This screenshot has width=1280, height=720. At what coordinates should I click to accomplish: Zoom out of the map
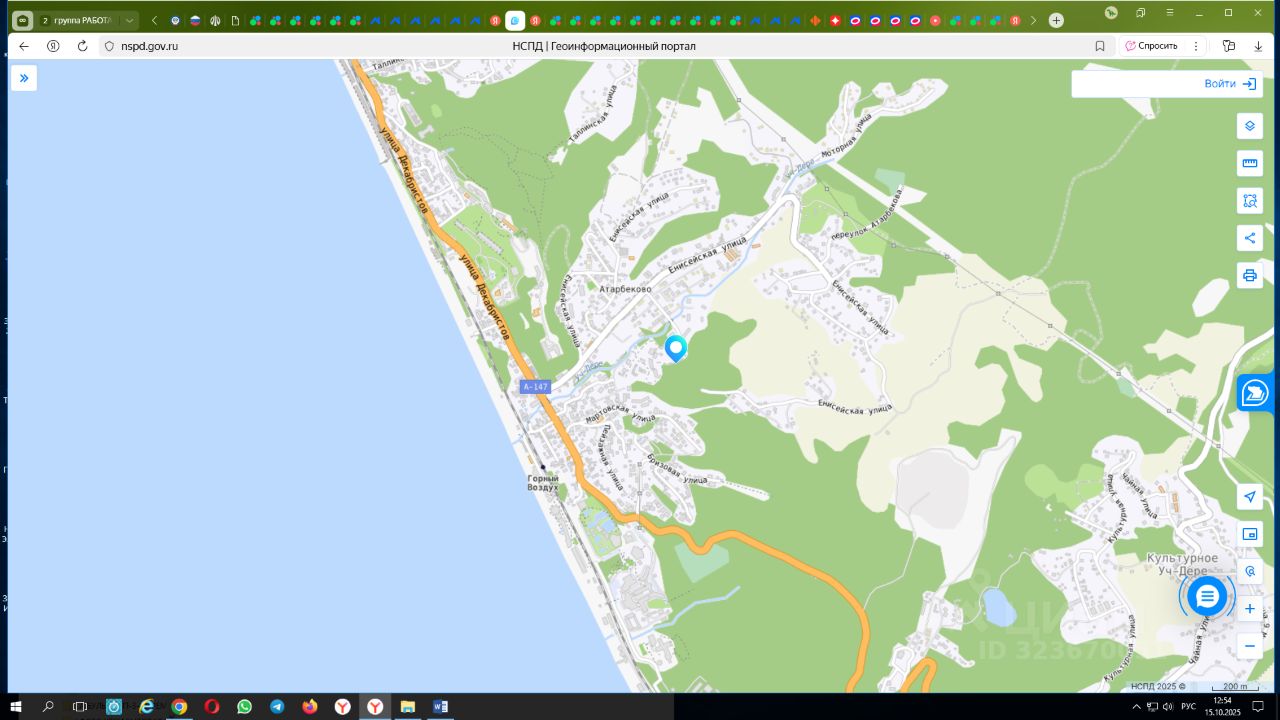pyautogui.click(x=1249, y=646)
